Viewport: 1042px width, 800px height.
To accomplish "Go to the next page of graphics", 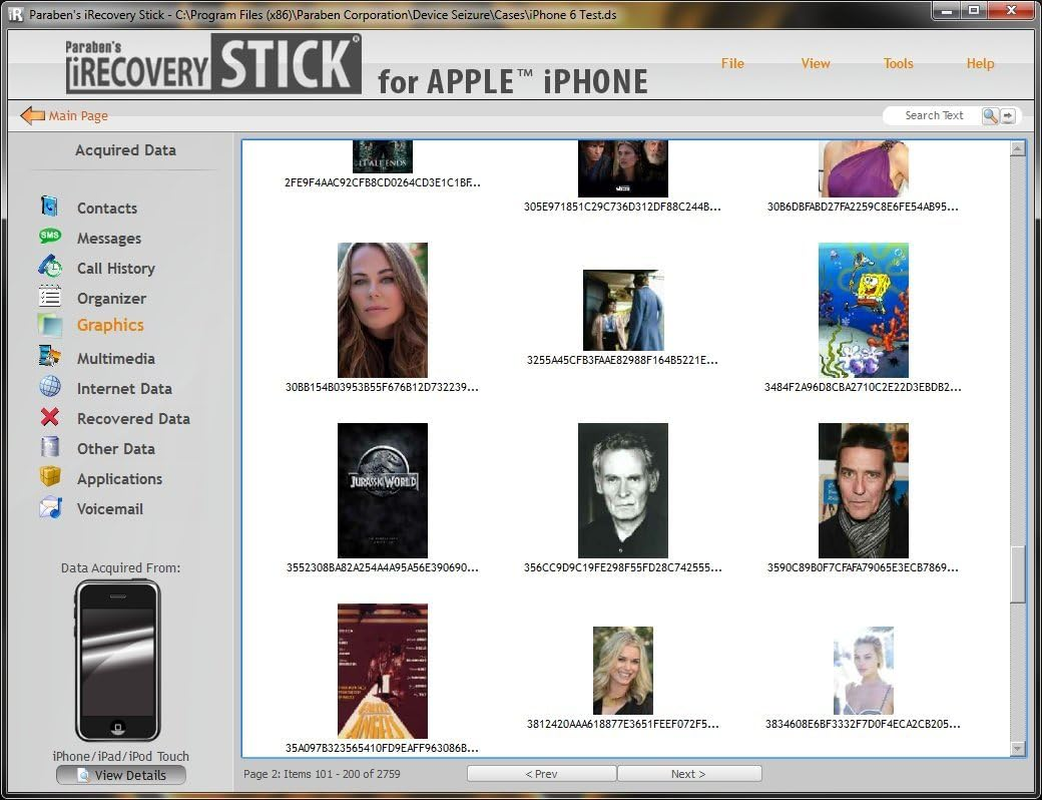I will [x=688, y=773].
